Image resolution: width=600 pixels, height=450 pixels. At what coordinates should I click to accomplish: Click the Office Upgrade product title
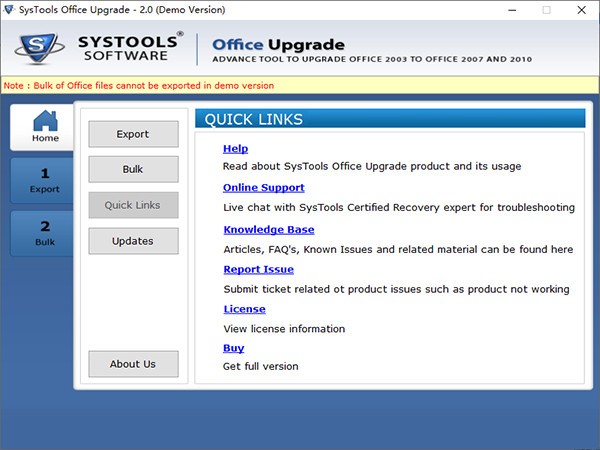coord(279,45)
